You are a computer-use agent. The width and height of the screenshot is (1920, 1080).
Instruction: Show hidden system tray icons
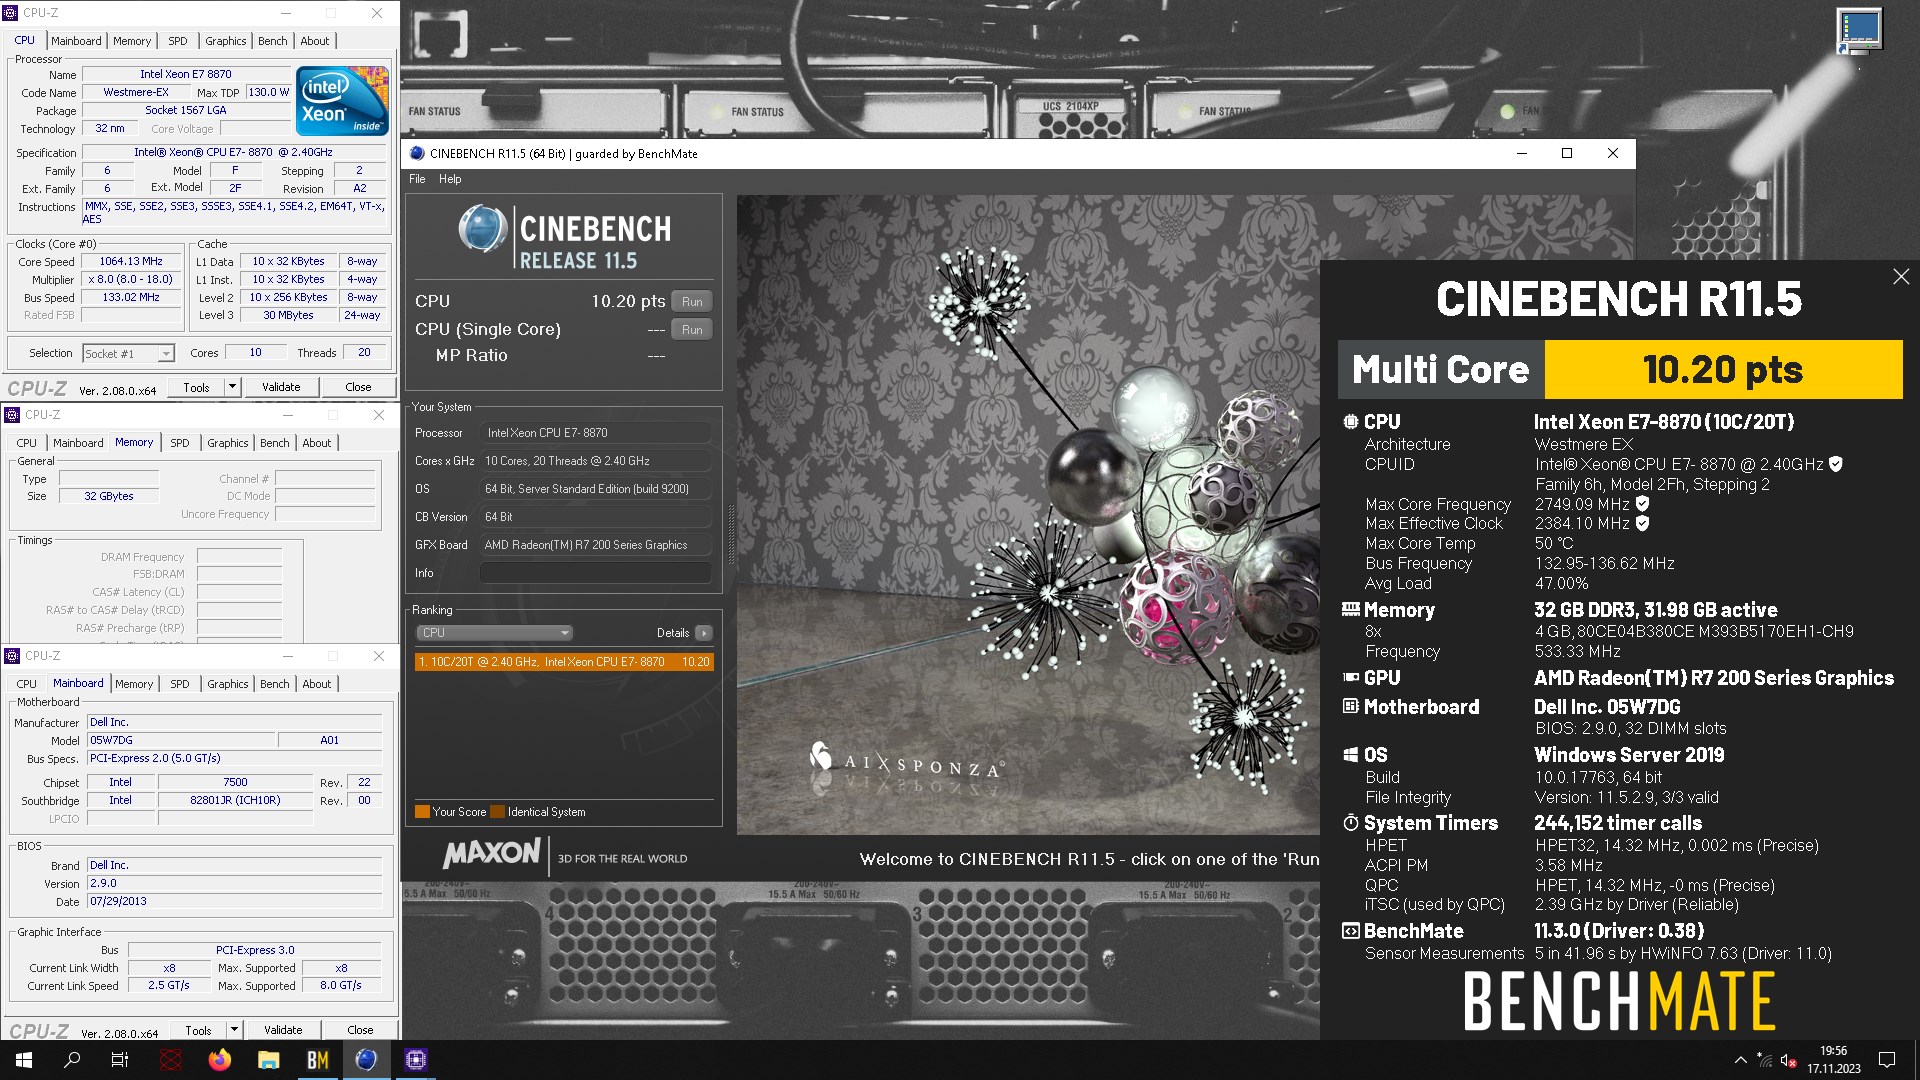point(1741,1060)
